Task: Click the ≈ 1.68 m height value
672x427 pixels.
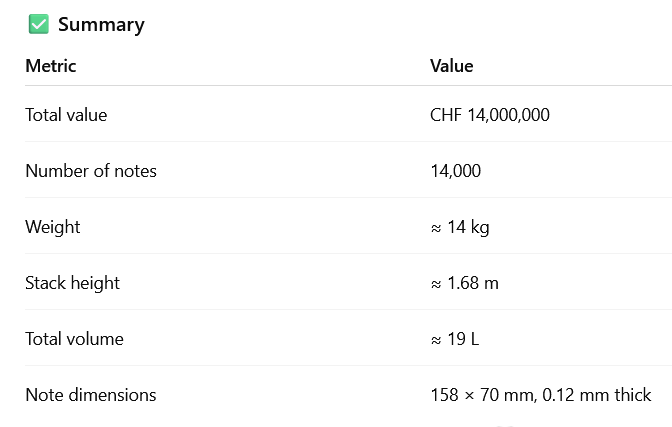Action: click(464, 283)
